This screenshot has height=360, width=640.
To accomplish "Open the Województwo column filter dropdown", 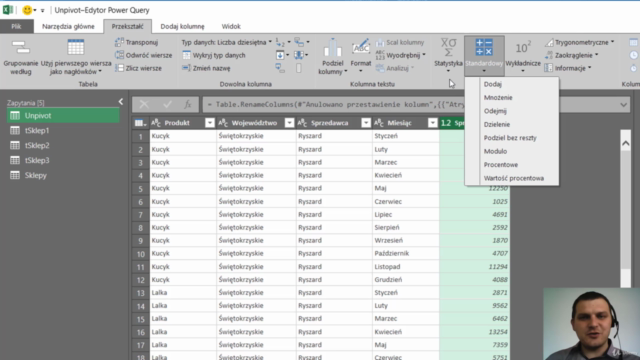I will point(289,123).
